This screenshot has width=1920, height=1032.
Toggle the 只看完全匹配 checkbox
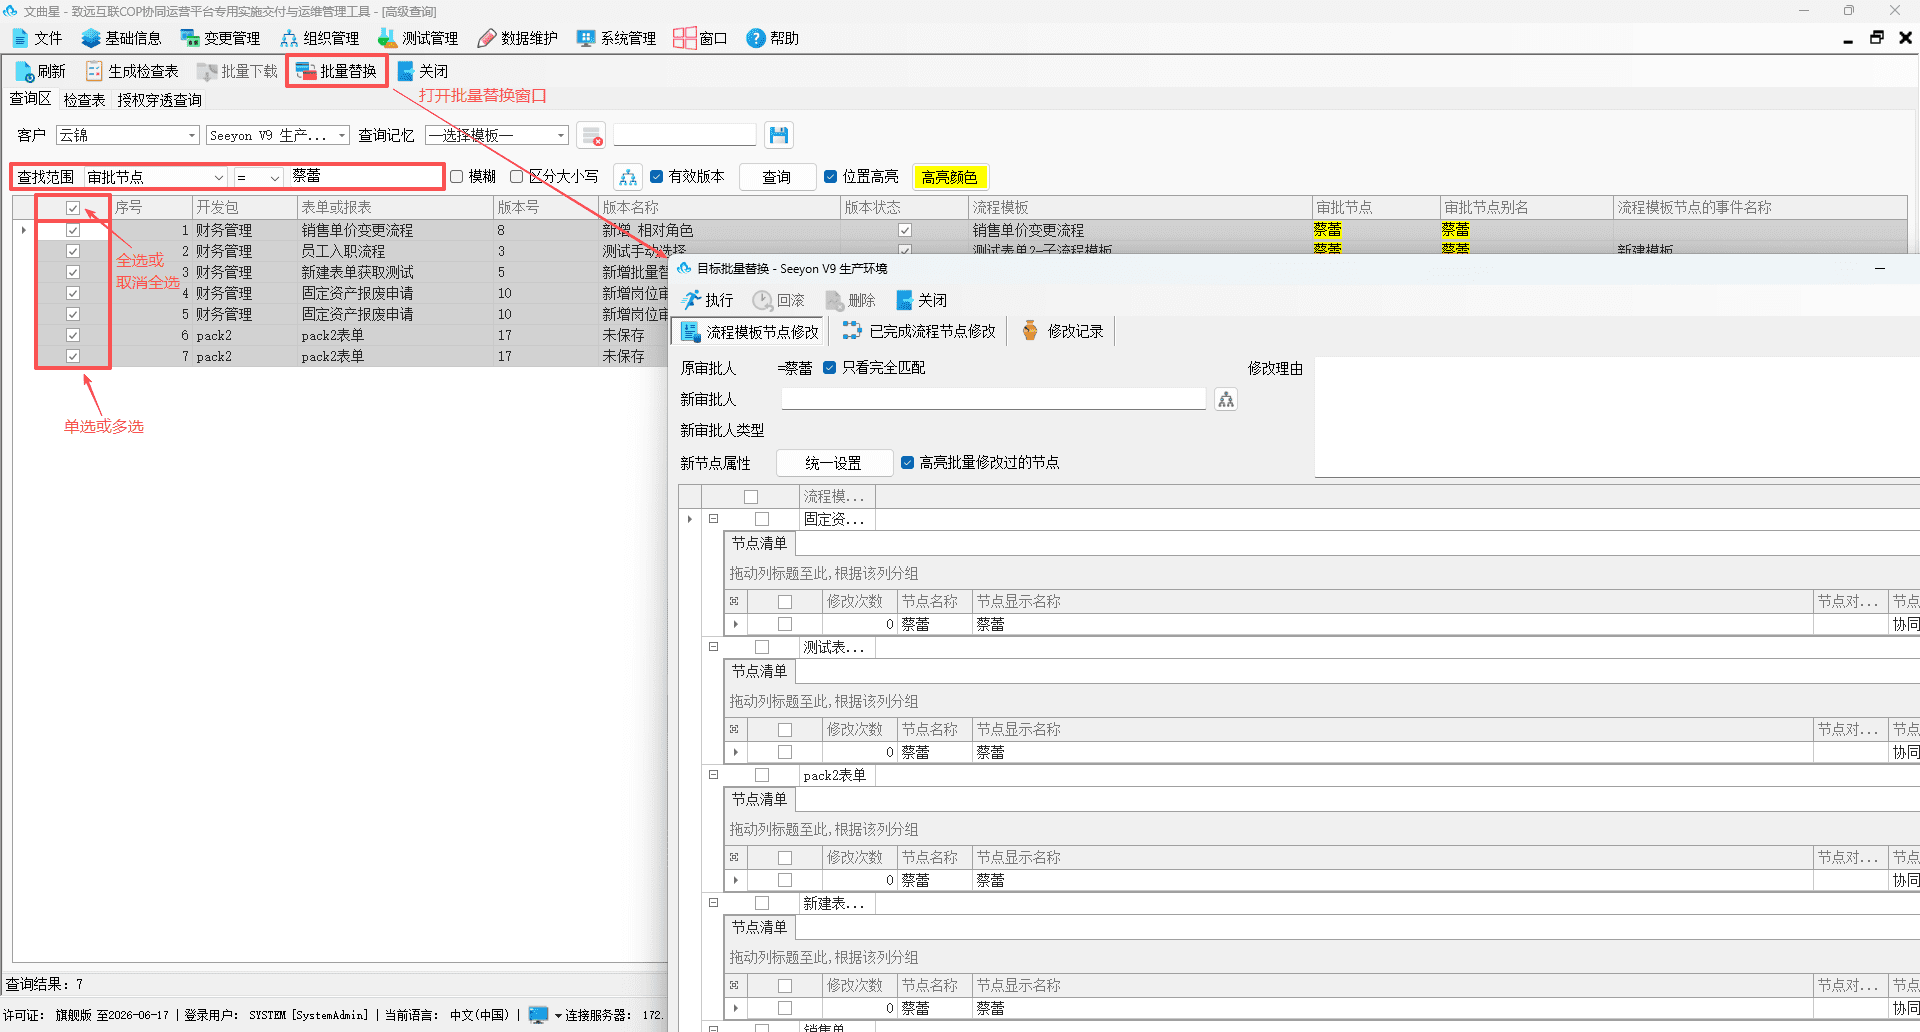(x=829, y=368)
